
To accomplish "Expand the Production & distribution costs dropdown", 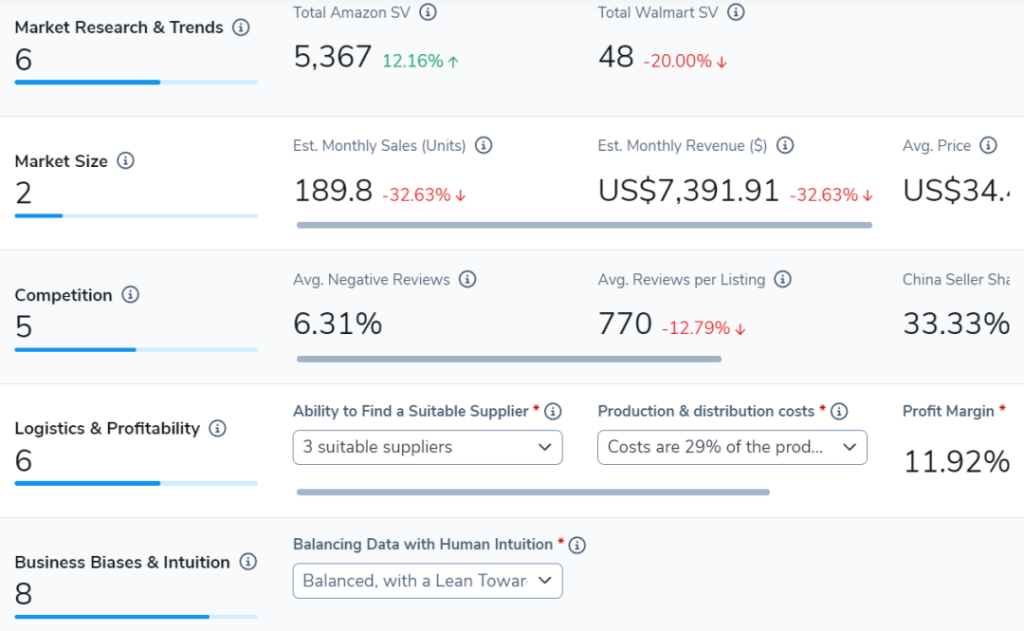I will pyautogui.click(x=732, y=447).
